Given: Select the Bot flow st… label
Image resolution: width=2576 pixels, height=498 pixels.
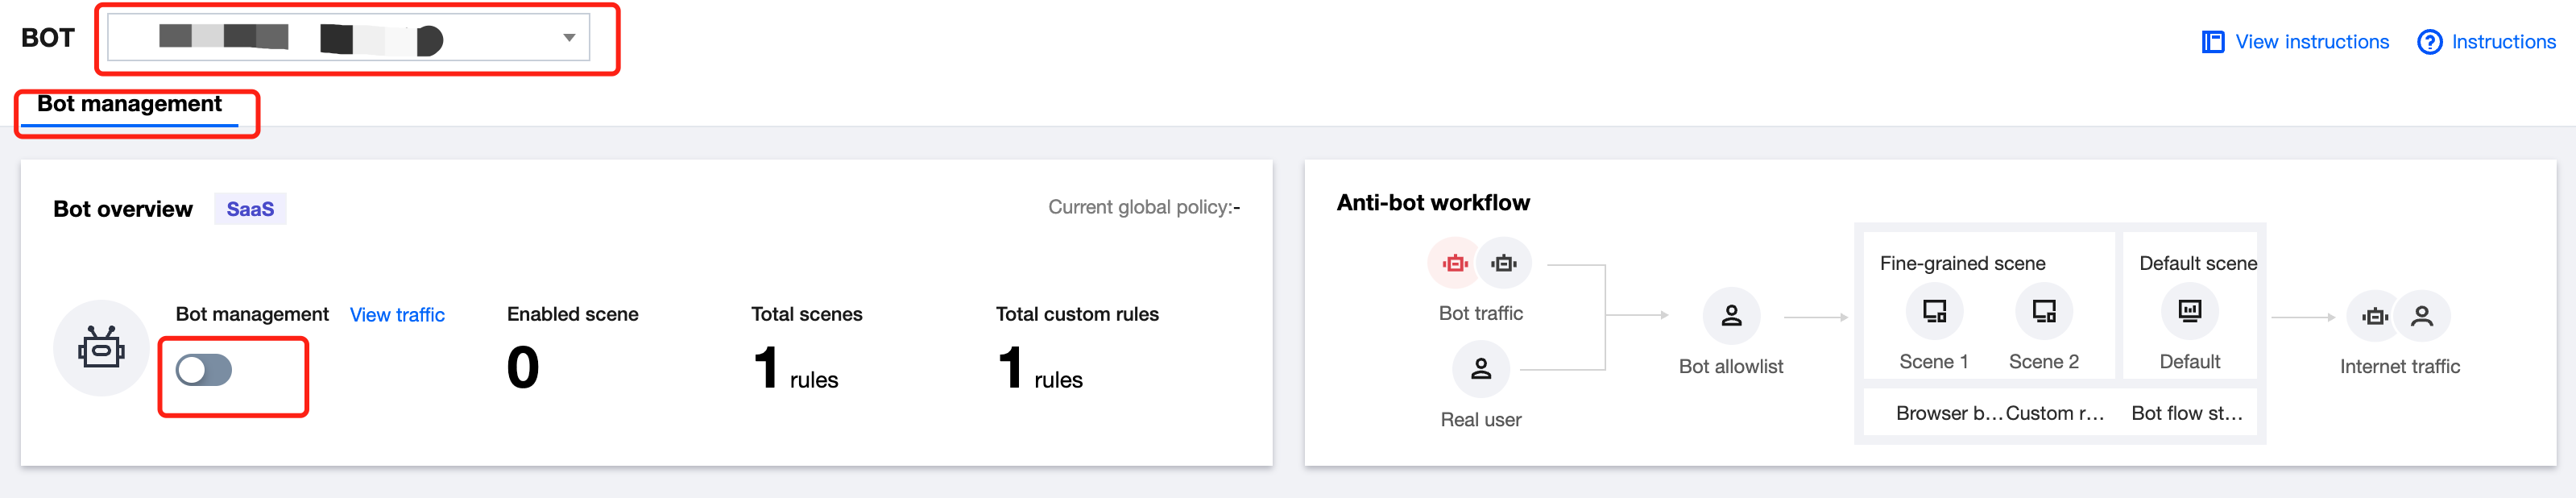Looking at the screenshot, I should tap(2187, 413).
